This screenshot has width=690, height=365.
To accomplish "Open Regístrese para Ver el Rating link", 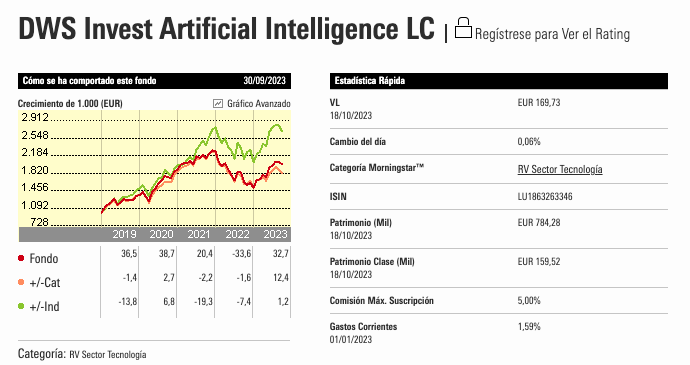I will [x=552, y=34].
